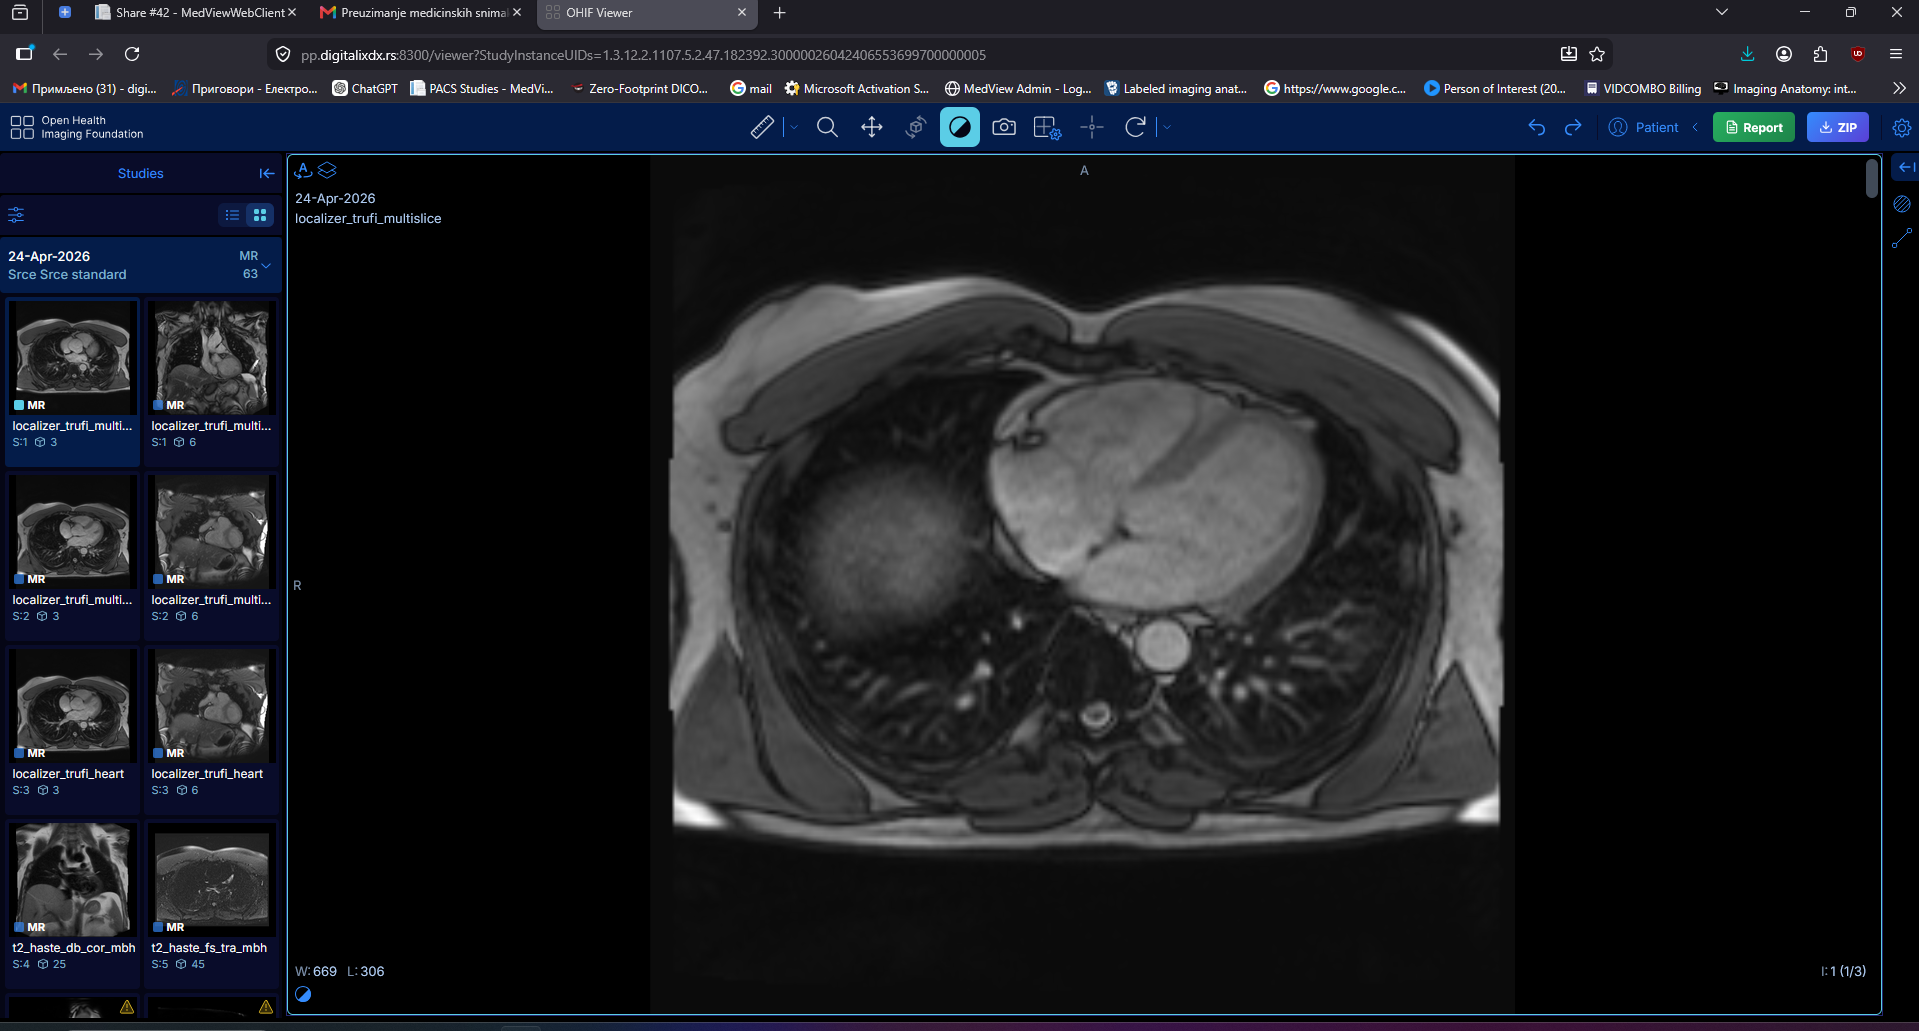The height and width of the screenshot is (1031, 1919).
Task: Open the ChatGPT bookmark
Action: click(365, 88)
